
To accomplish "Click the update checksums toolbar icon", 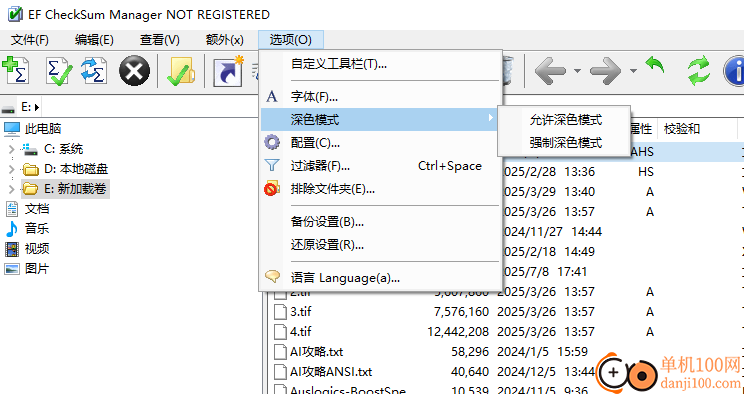I will coord(94,71).
